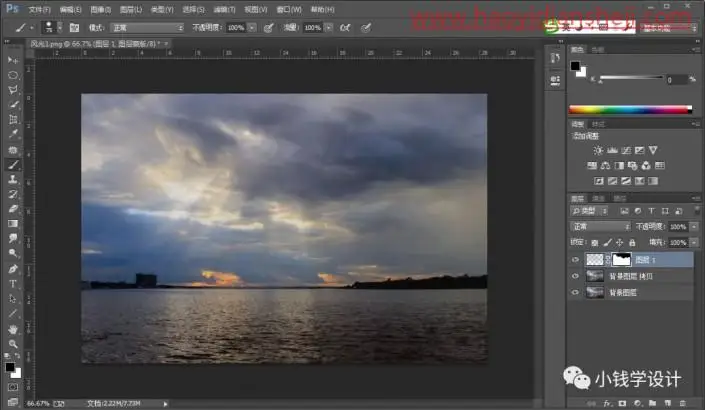This screenshot has width=705, height=410.
Task: Pick a color from the spectrum ramp
Action: coord(630,110)
